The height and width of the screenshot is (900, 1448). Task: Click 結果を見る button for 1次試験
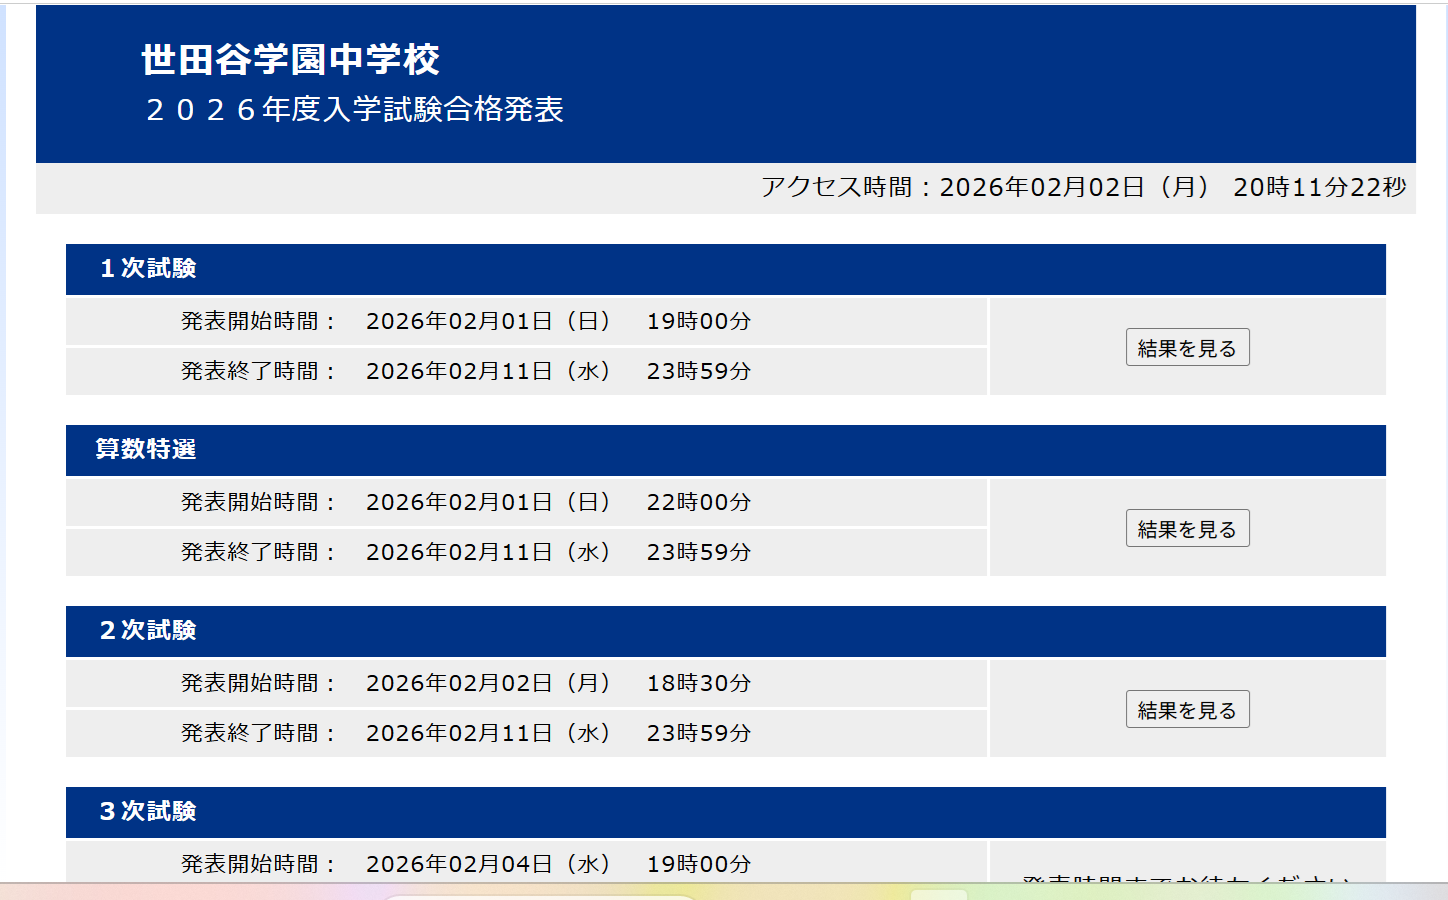click(1187, 348)
